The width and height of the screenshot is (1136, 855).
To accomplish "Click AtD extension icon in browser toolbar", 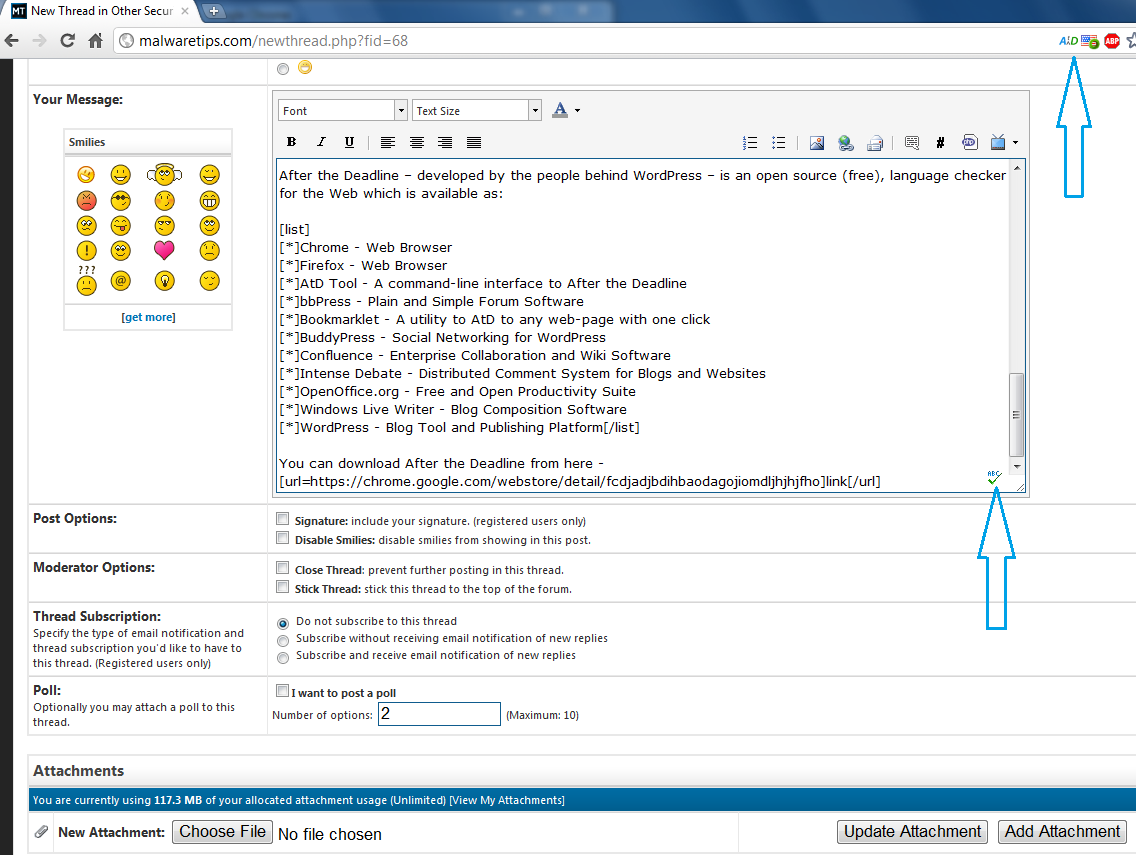I will [x=1069, y=41].
